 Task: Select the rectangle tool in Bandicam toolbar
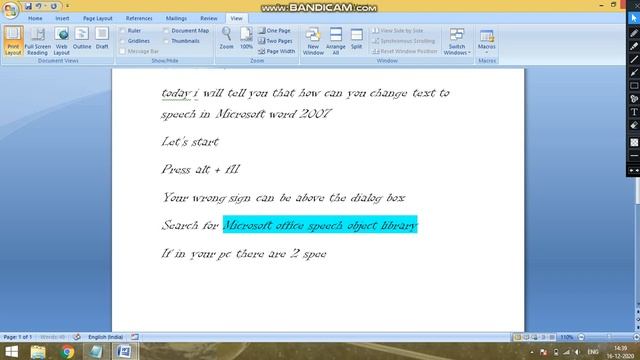[x=634, y=86]
